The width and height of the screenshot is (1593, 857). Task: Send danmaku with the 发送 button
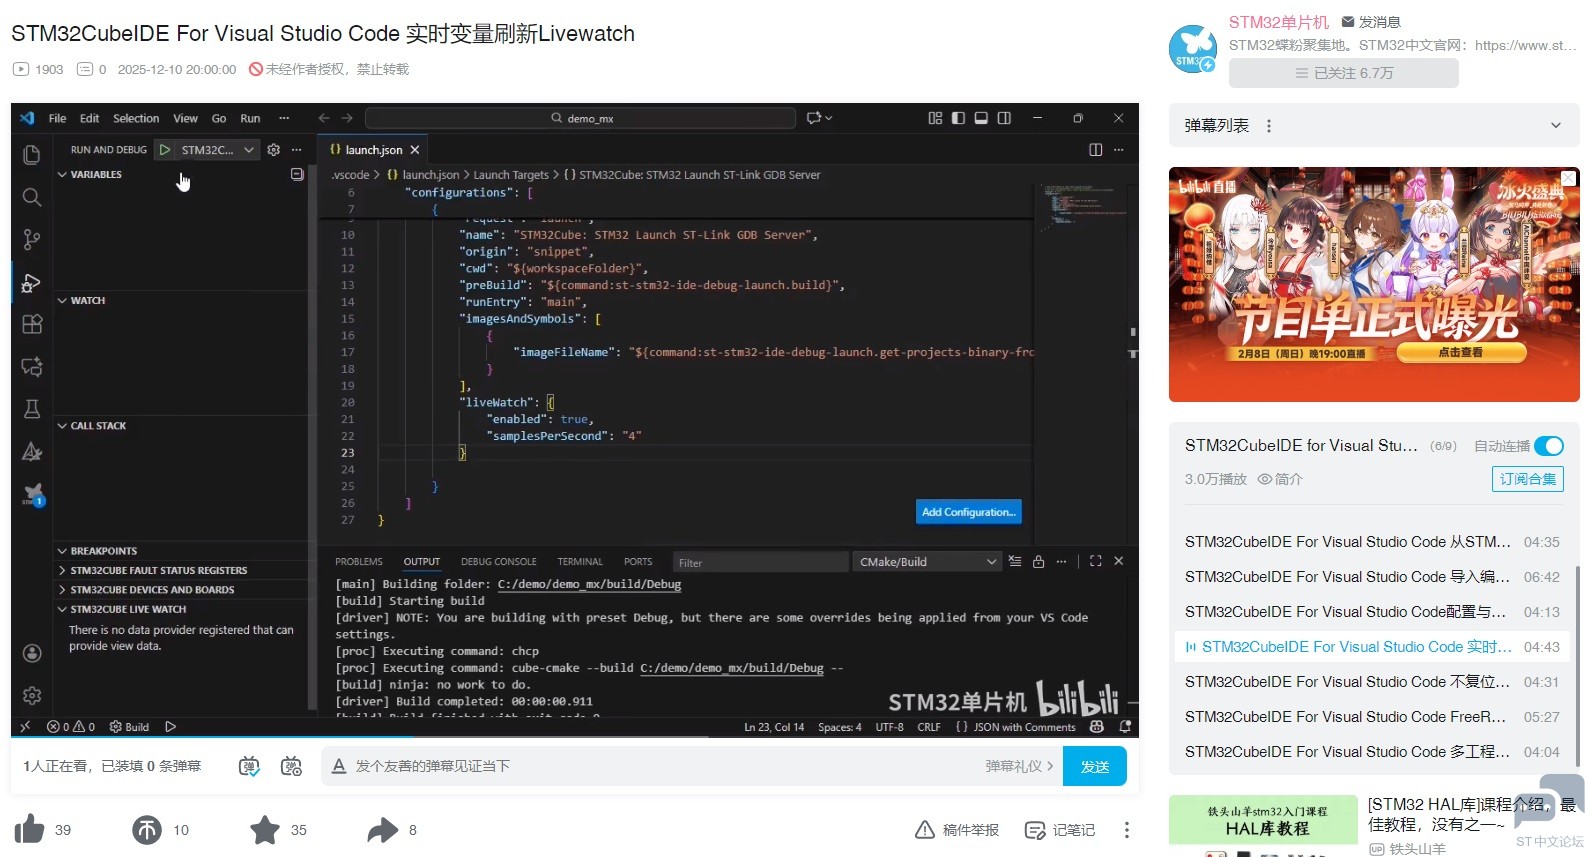(x=1095, y=766)
